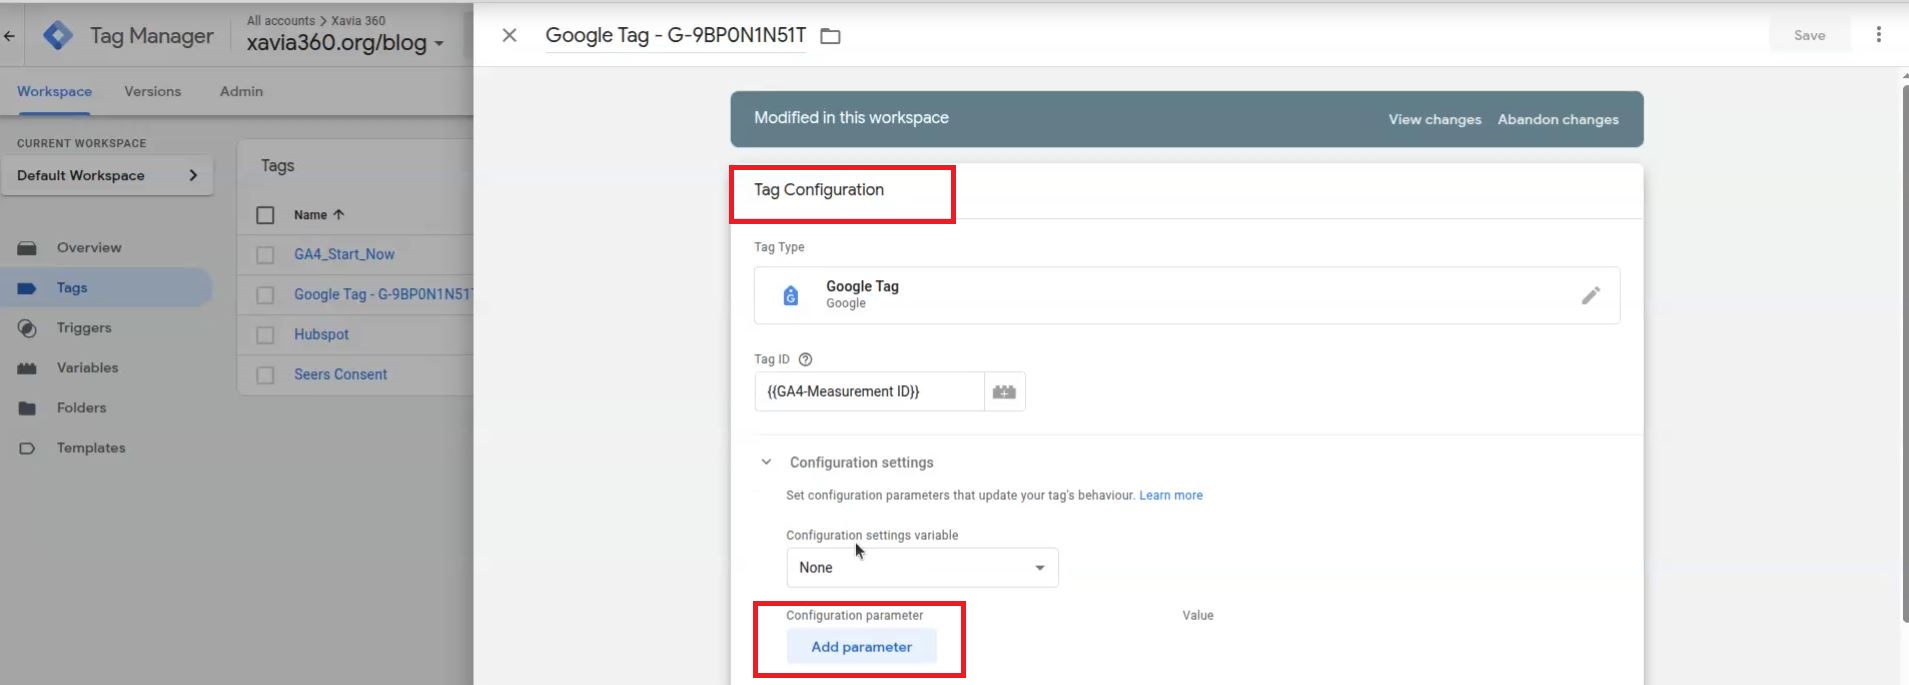1909x685 pixels.
Task: Open Folders in the sidebar
Action: tap(81, 408)
